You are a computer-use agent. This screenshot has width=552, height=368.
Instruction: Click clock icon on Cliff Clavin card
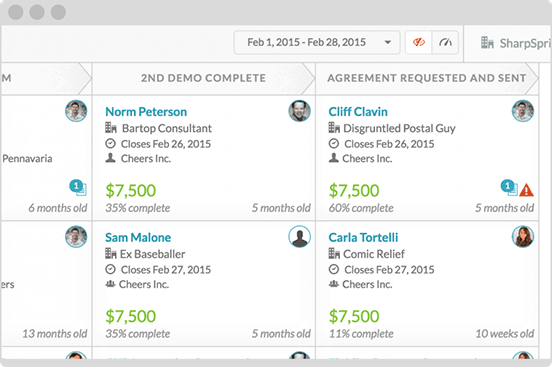(334, 144)
